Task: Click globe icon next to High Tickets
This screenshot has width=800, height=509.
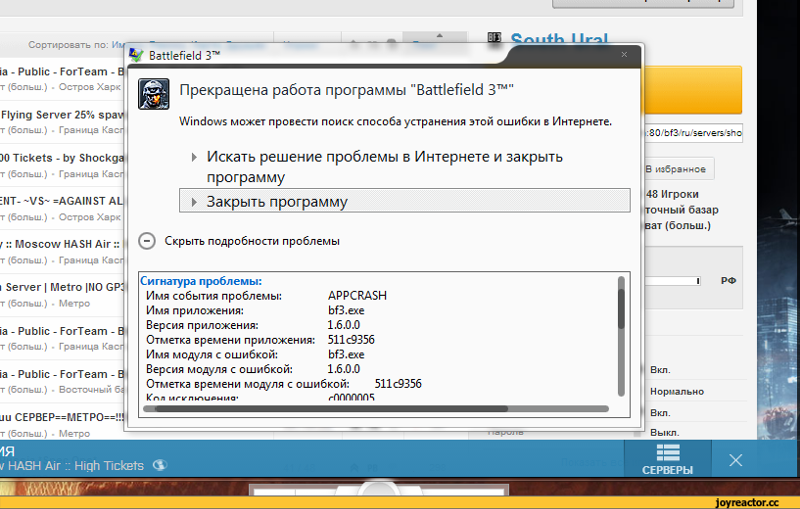Action: pos(159,465)
